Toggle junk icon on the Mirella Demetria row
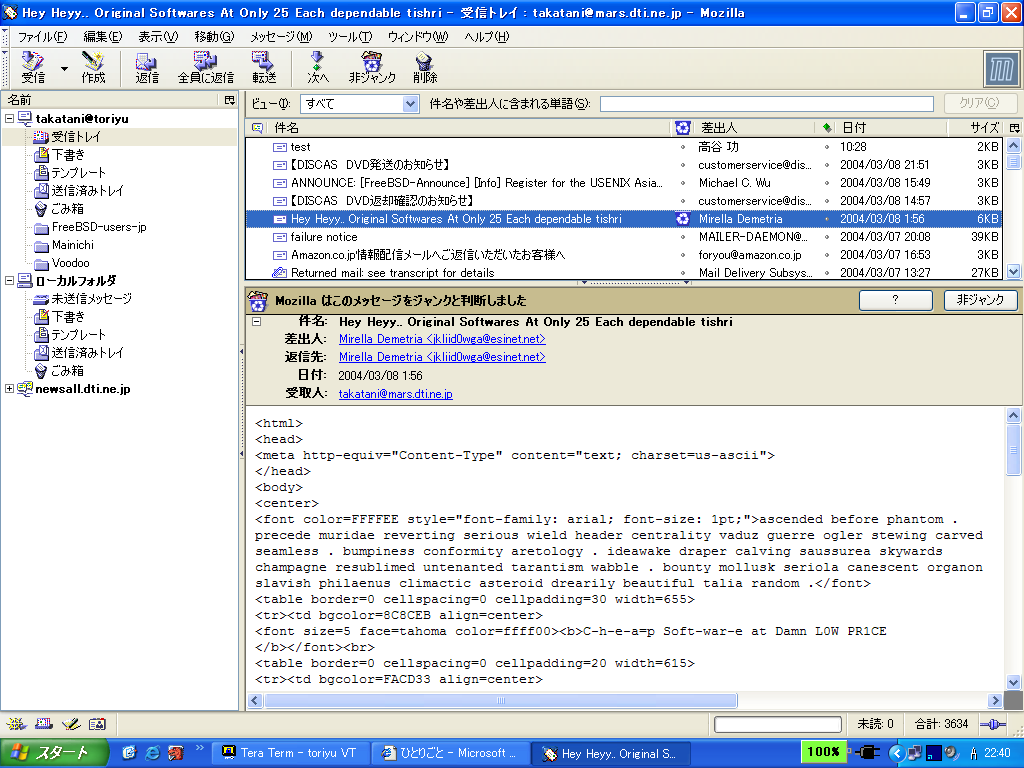 (682, 219)
